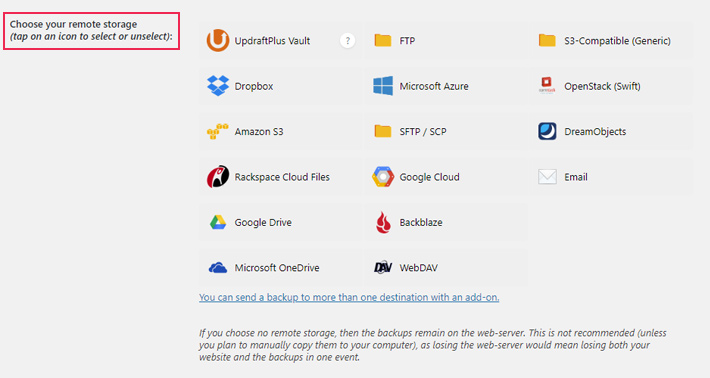
Task: Choose the Google Drive icon
Action: (218, 222)
